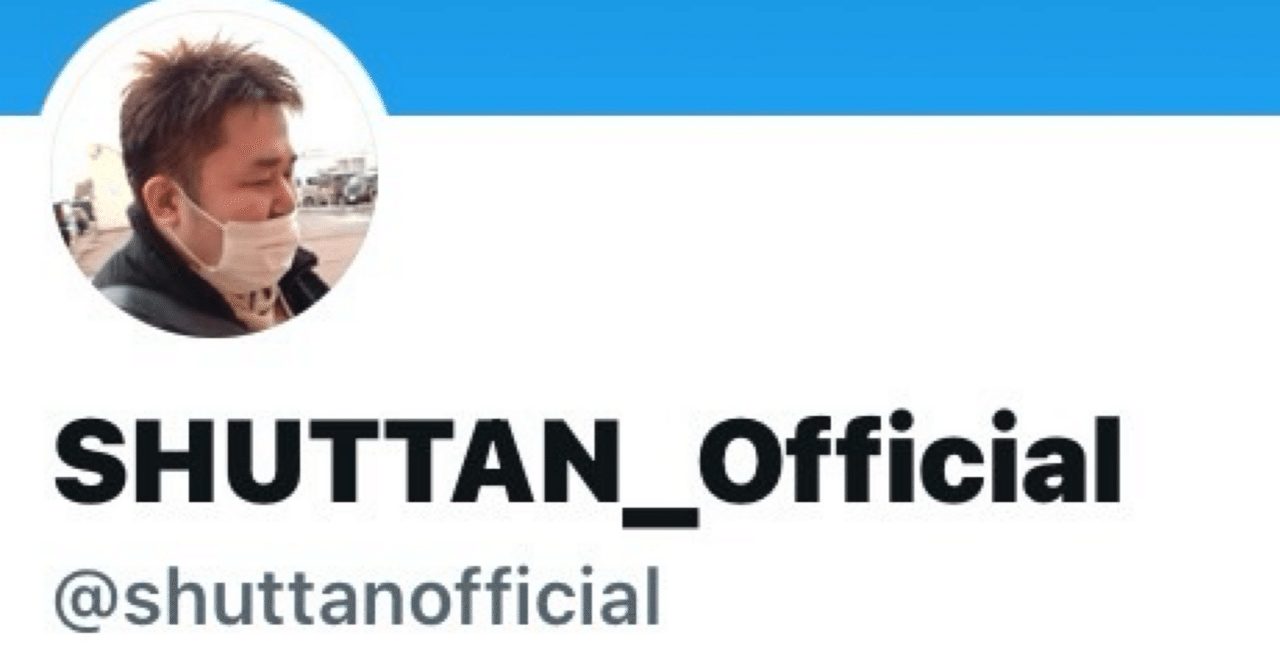Click the @shuttanofficial handle

coord(356,597)
